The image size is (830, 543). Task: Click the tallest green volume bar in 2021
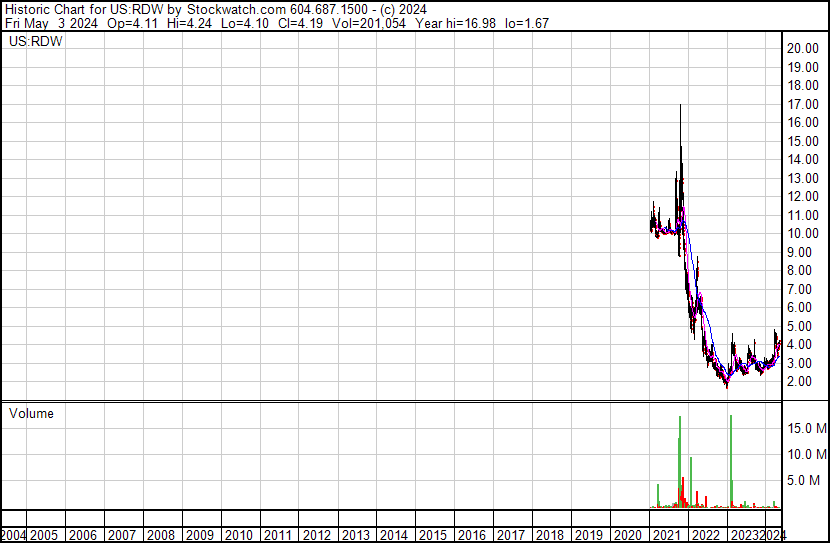680,462
